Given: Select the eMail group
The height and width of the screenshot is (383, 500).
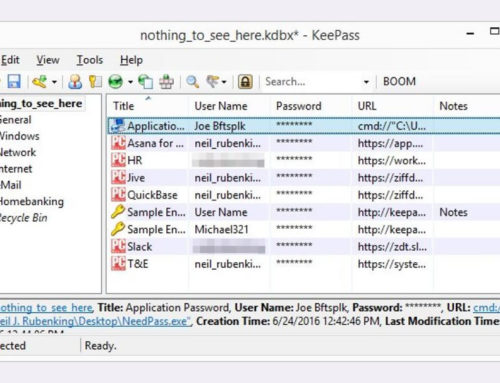Looking at the screenshot, I should coord(11,185).
